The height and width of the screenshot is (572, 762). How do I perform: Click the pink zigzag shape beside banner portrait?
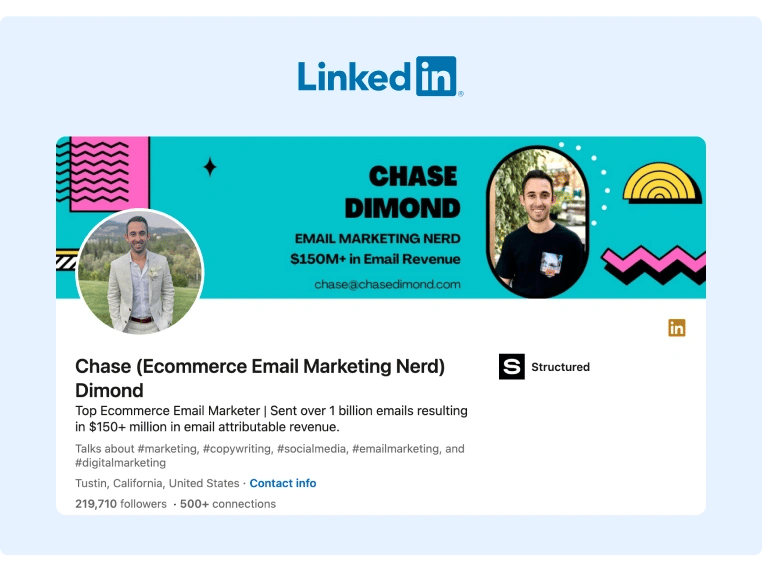pyautogui.click(x=653, y=264)
